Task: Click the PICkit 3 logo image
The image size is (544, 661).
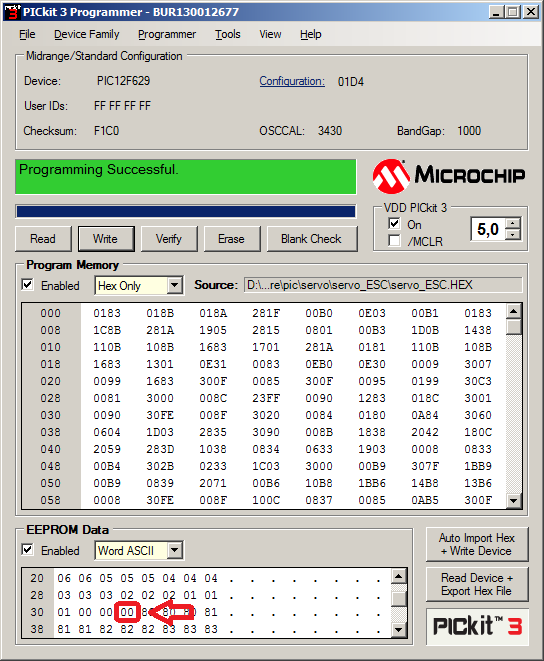Action: click(x=477, y=626)
